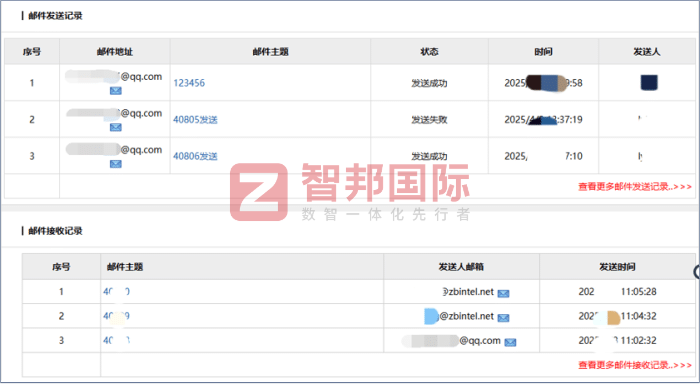The width and height of the screenshot is (700, 384).
Task: Click envelope icon beside sender at 11:04:32
Action: click(x=503, y=318)
